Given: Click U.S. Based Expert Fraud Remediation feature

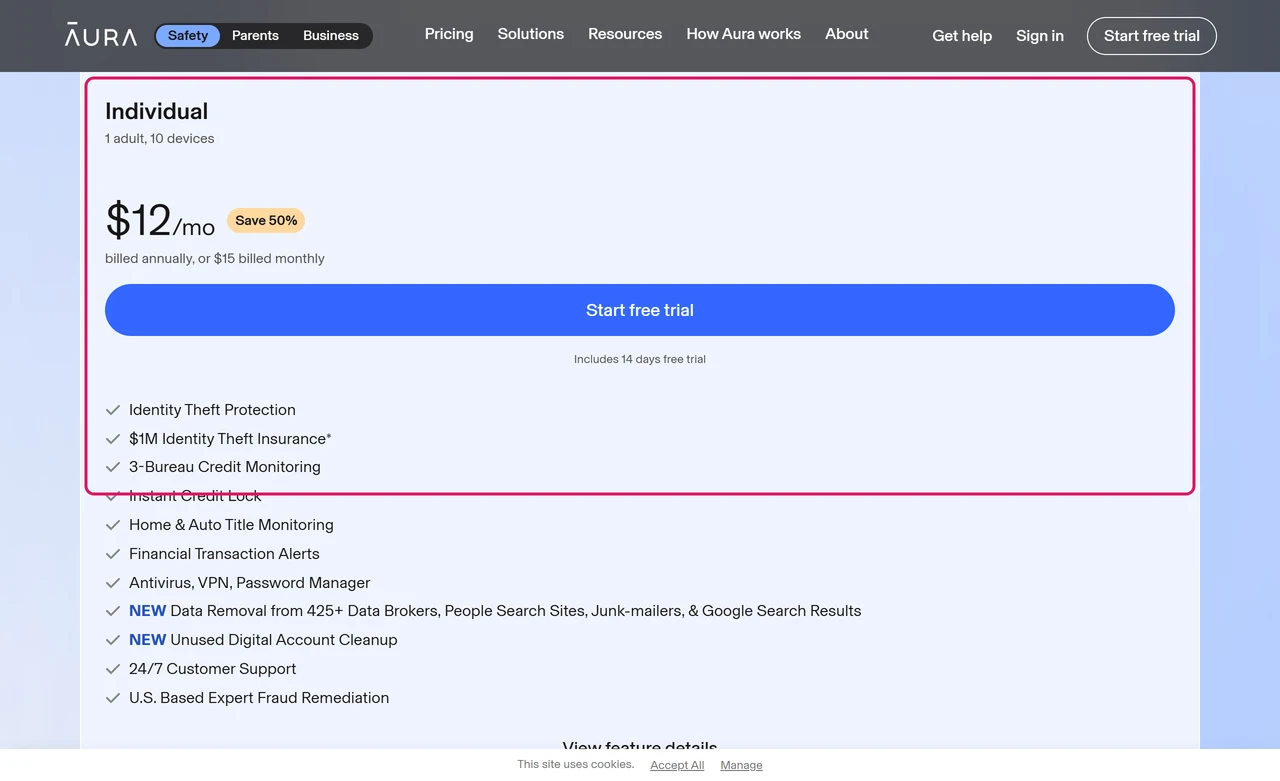Looking at the screenshot, I should click(259, 698).
